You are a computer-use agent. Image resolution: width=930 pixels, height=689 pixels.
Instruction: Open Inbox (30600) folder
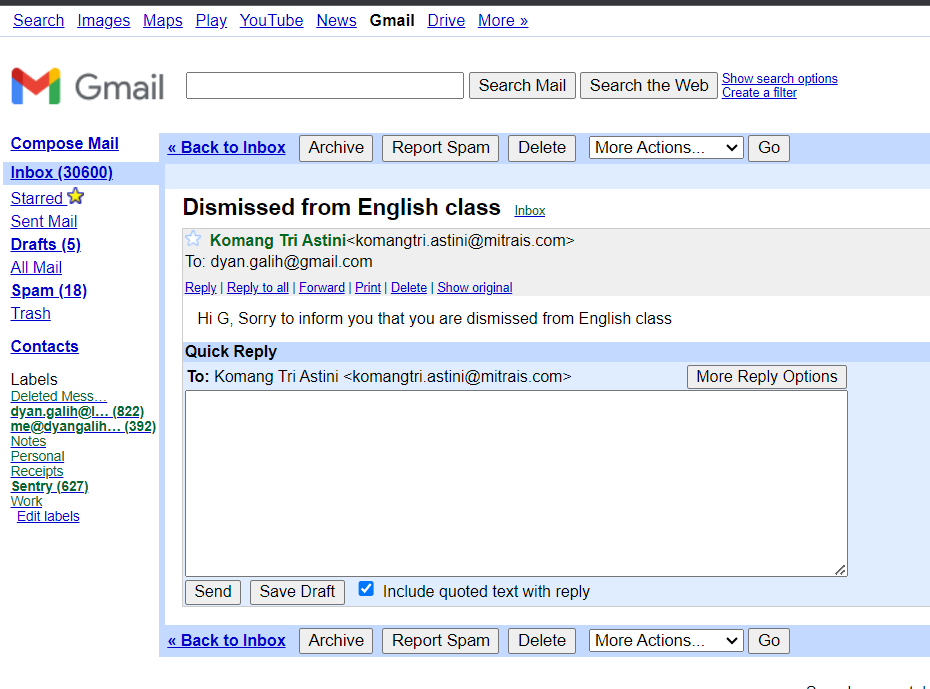point(62,173)
